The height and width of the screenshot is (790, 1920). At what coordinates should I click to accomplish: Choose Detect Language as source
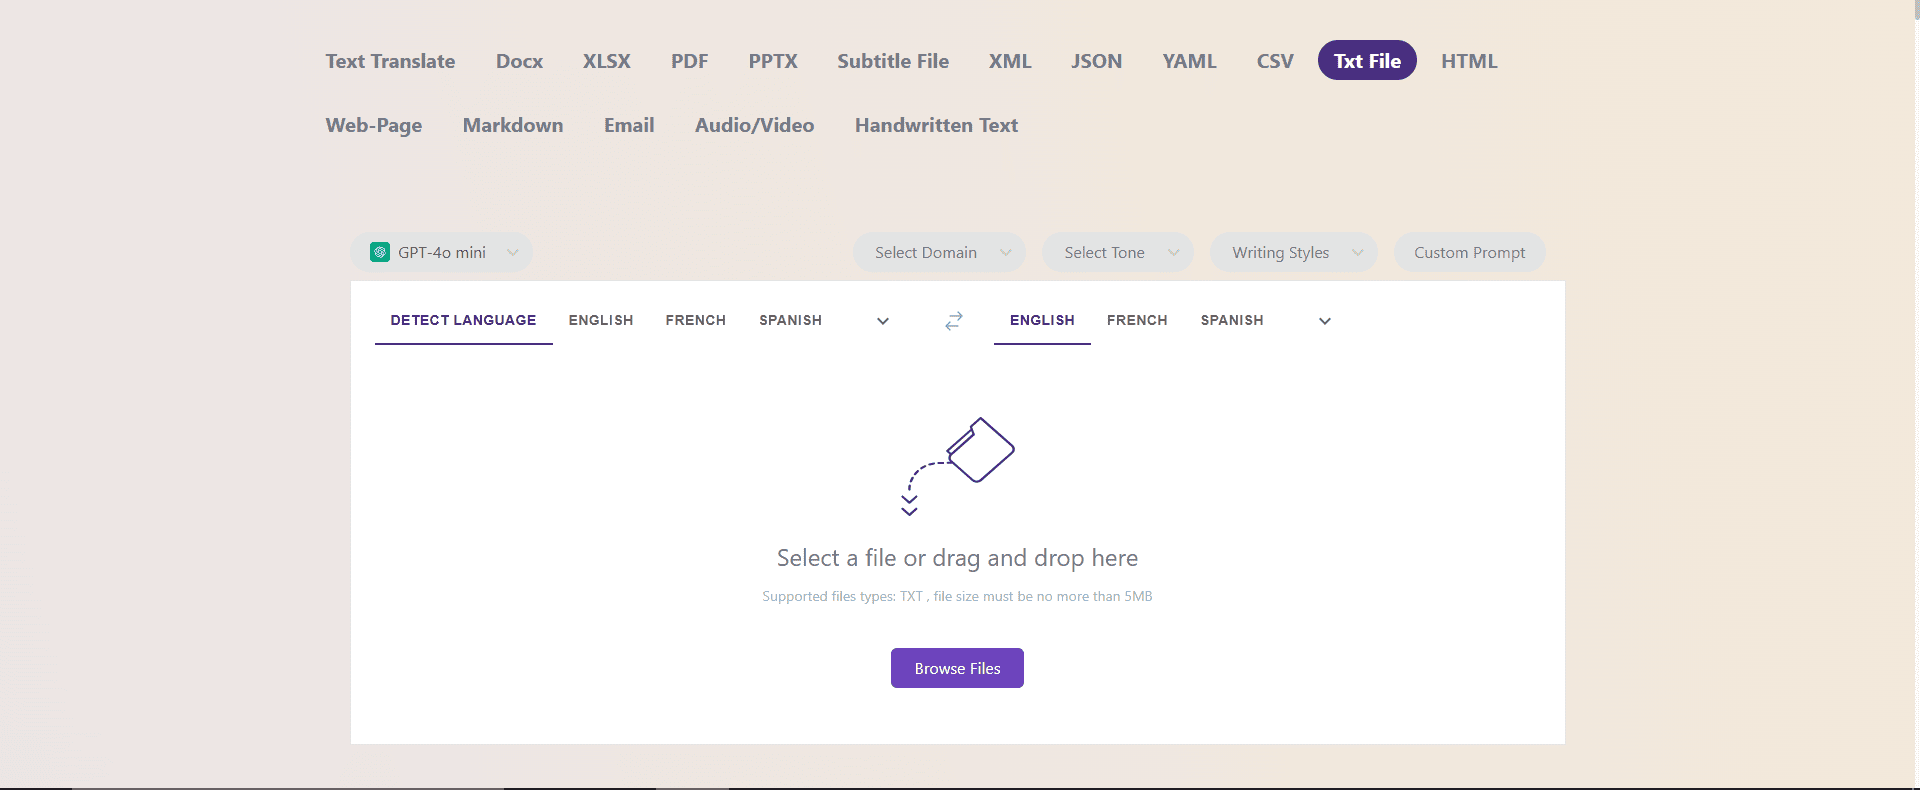click(463, 320)
